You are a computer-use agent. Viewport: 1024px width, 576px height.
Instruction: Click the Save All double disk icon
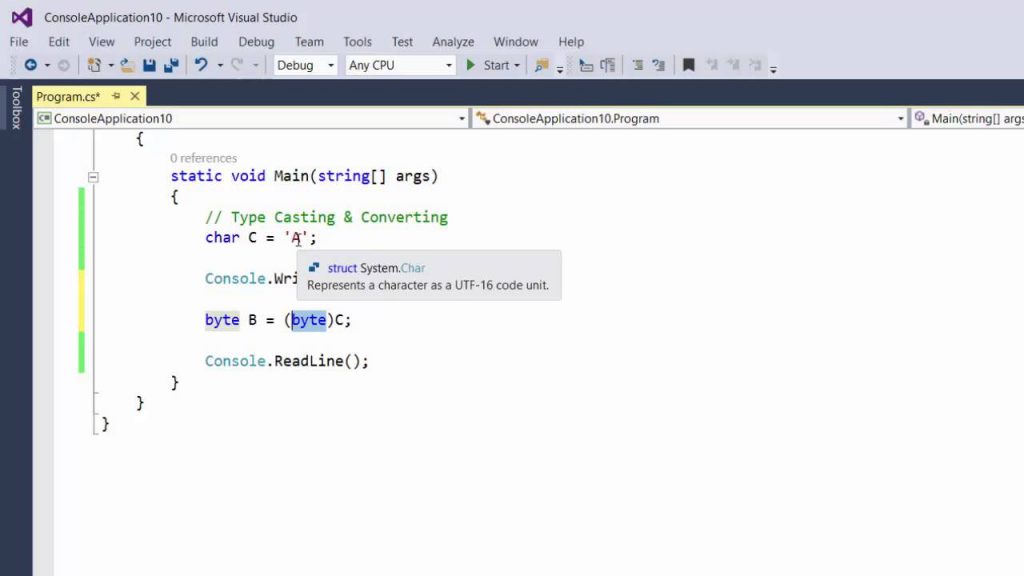point(172,65)
